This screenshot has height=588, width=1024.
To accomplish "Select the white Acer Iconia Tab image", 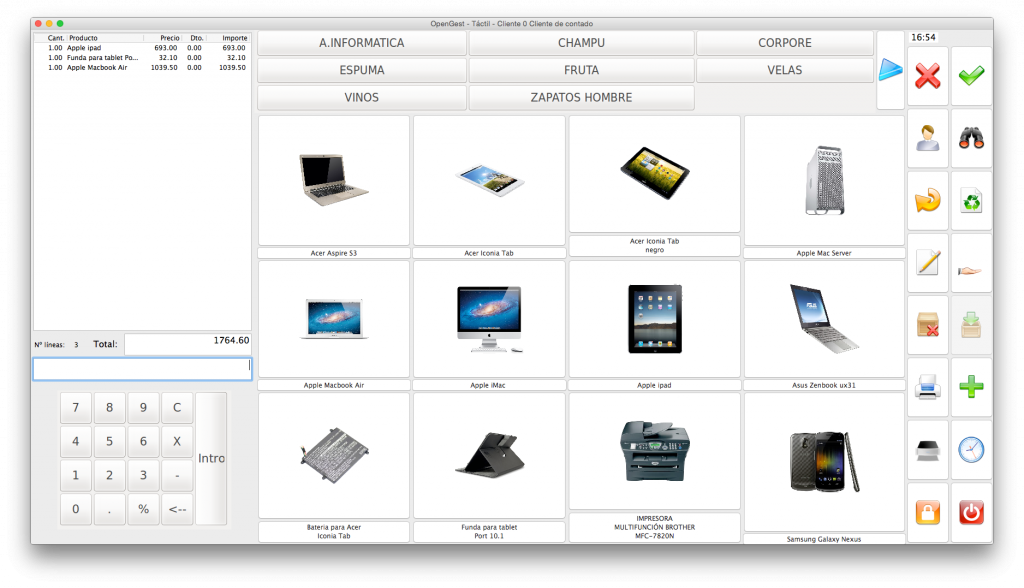I will 489,181.
